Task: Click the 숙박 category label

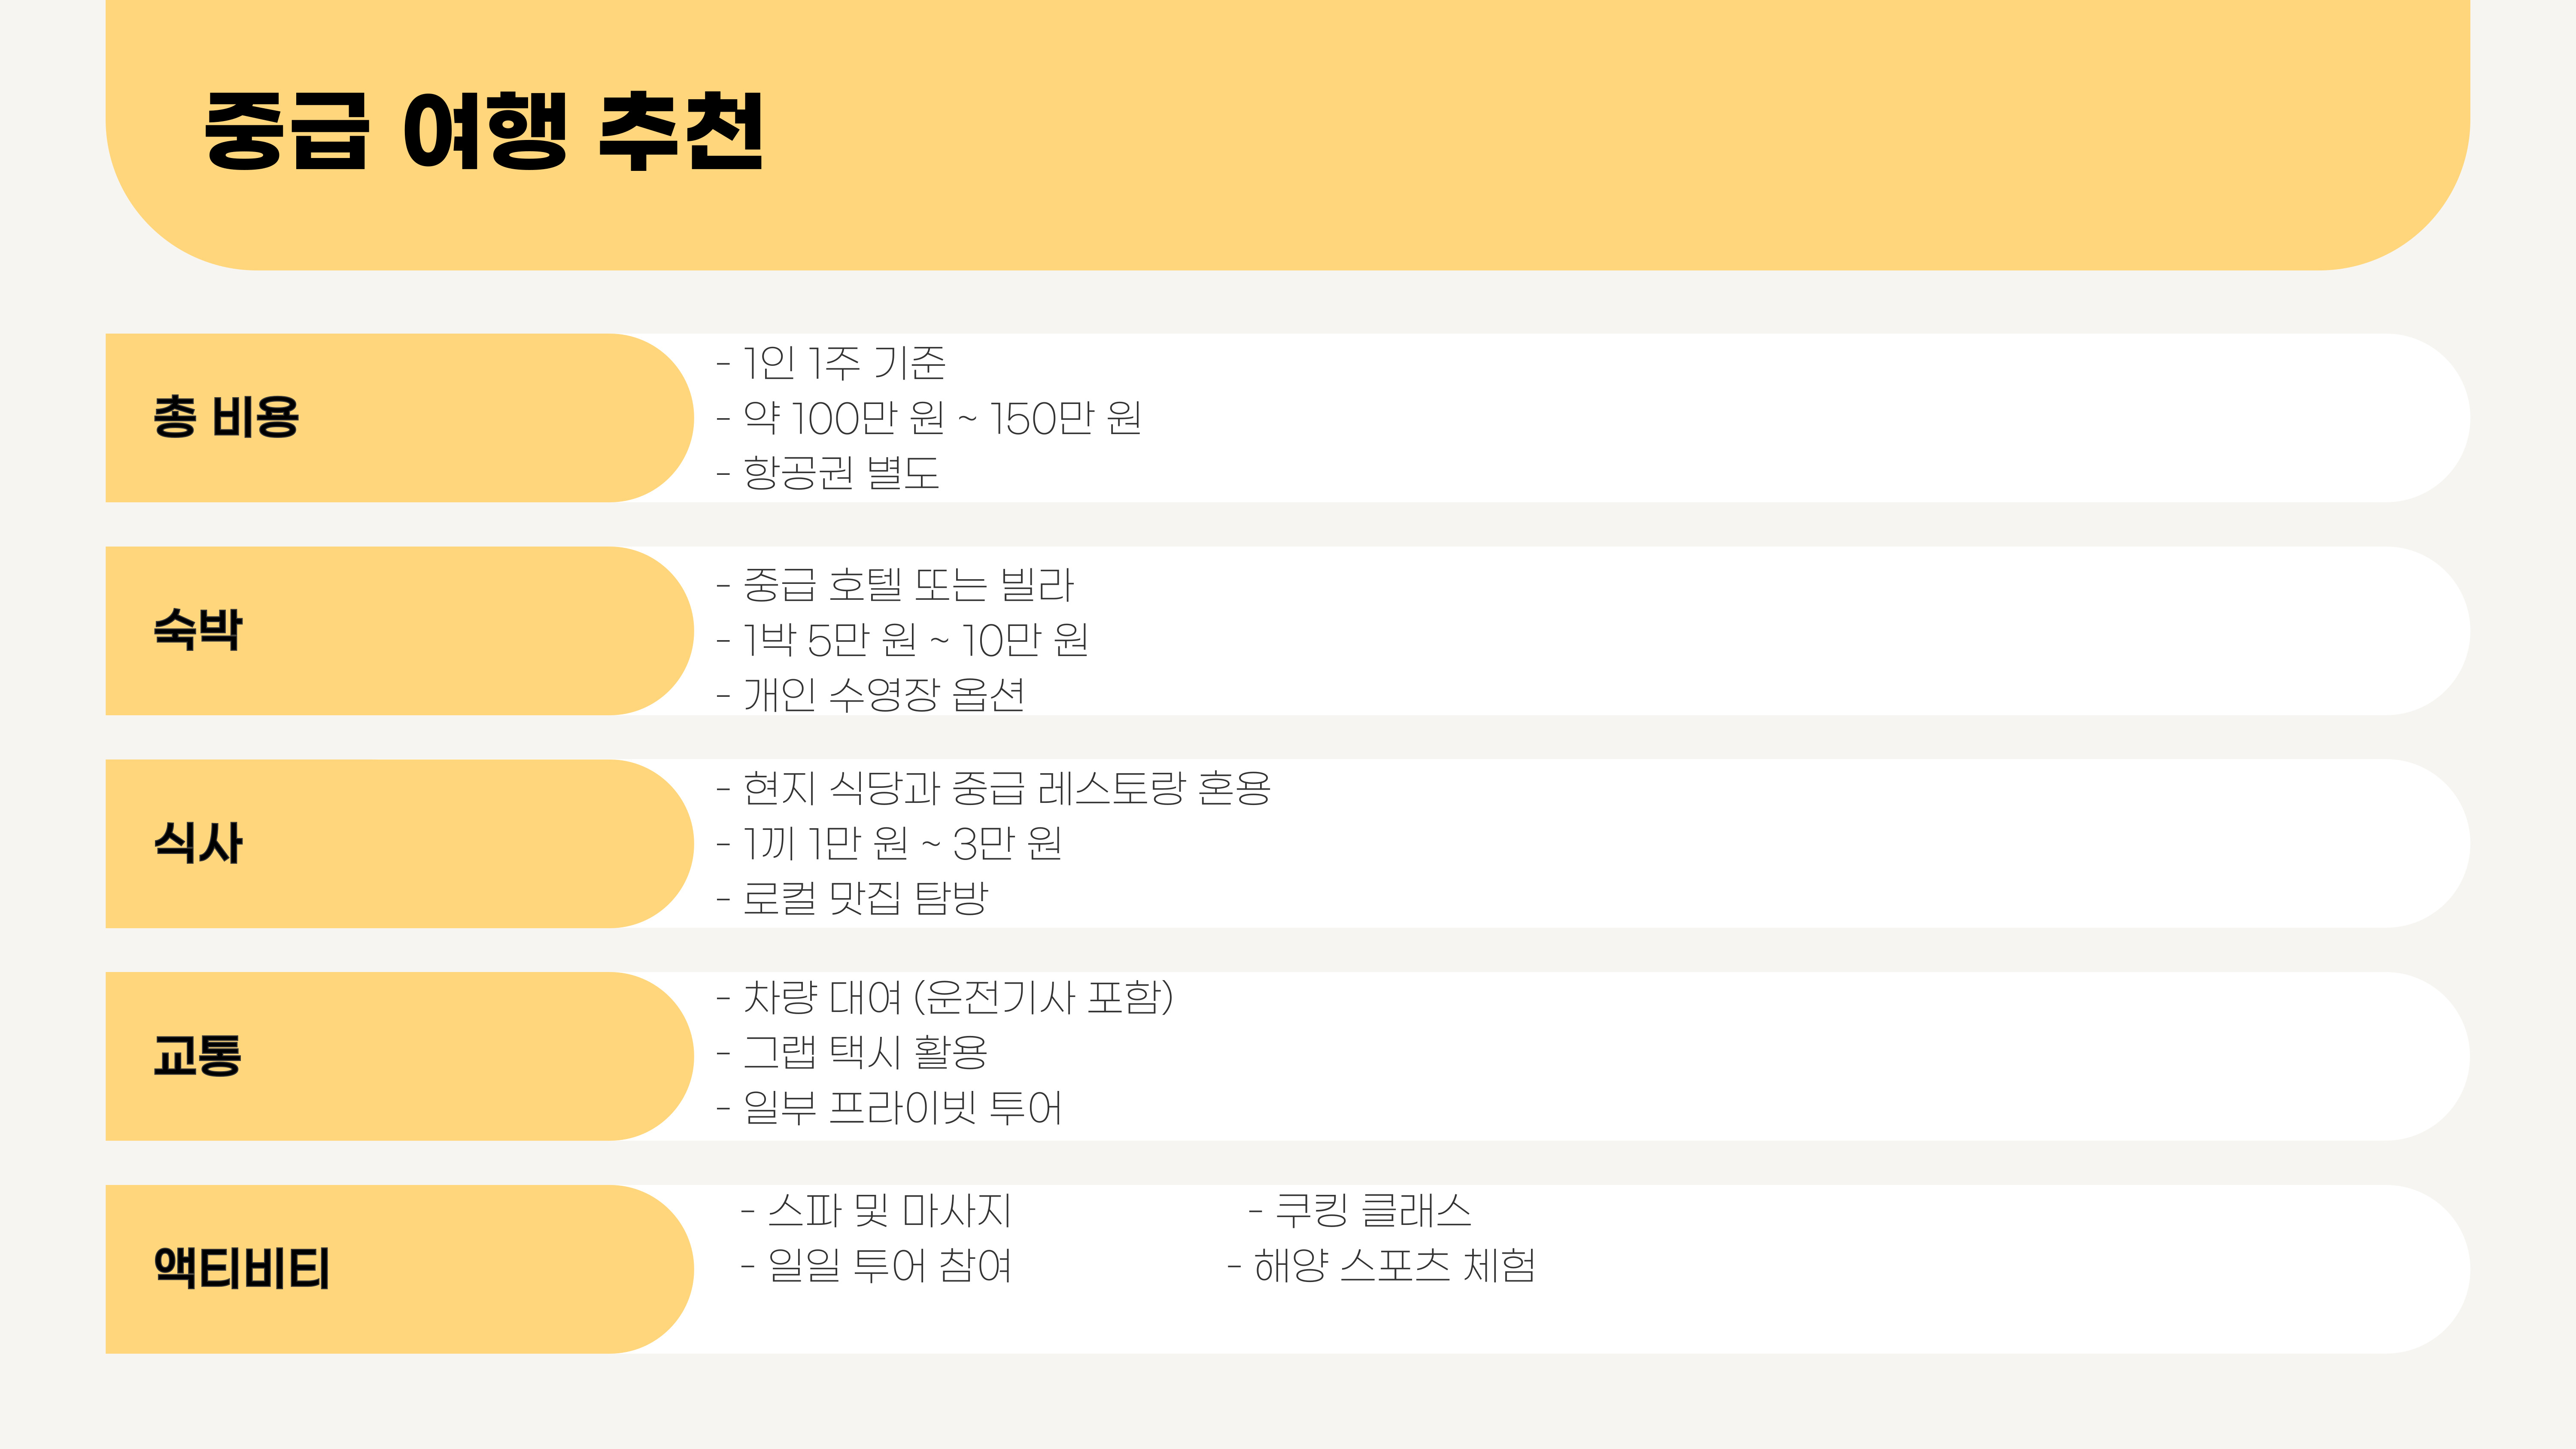Action: point(198,630)
